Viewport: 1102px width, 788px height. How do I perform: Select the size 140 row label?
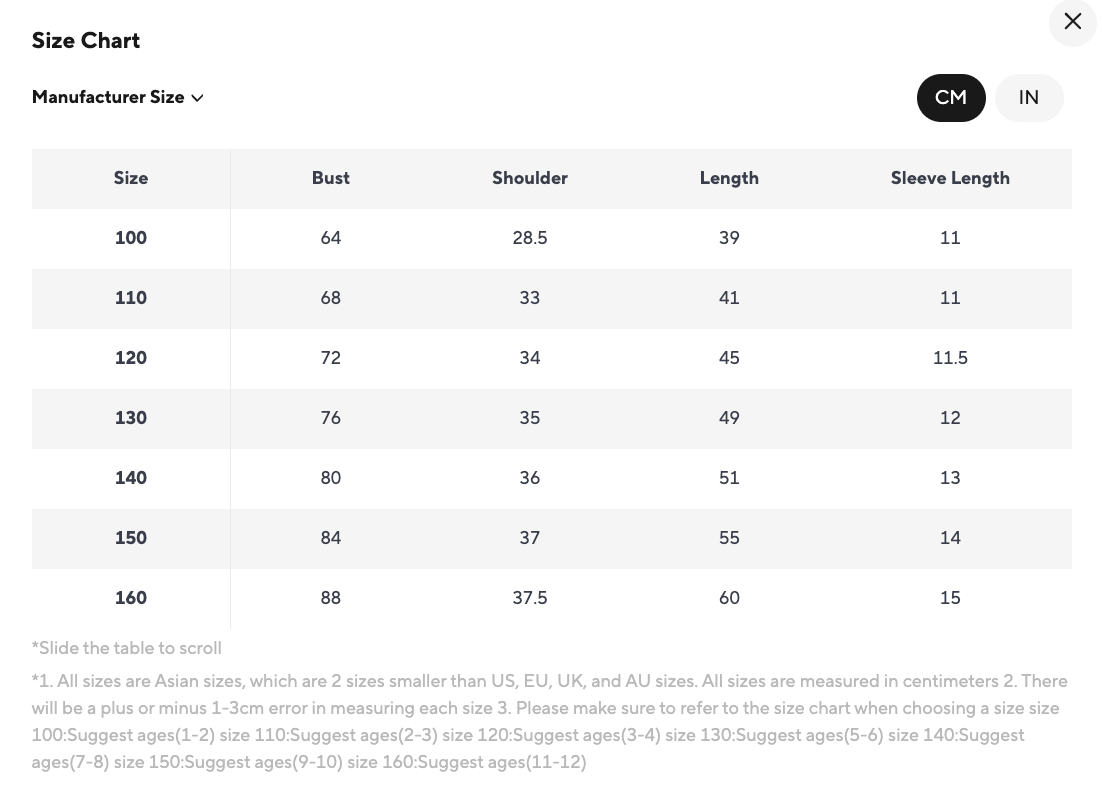point(131,478)
